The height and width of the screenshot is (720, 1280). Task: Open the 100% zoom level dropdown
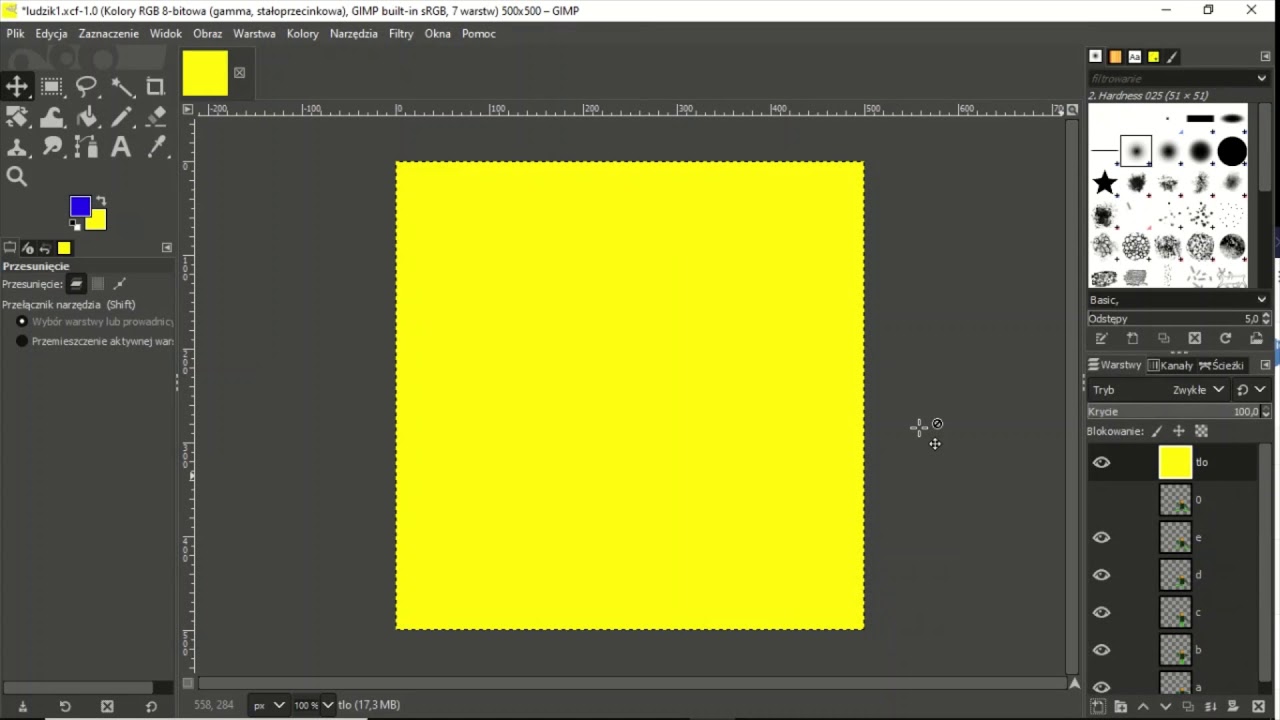[x=313, y=705]
